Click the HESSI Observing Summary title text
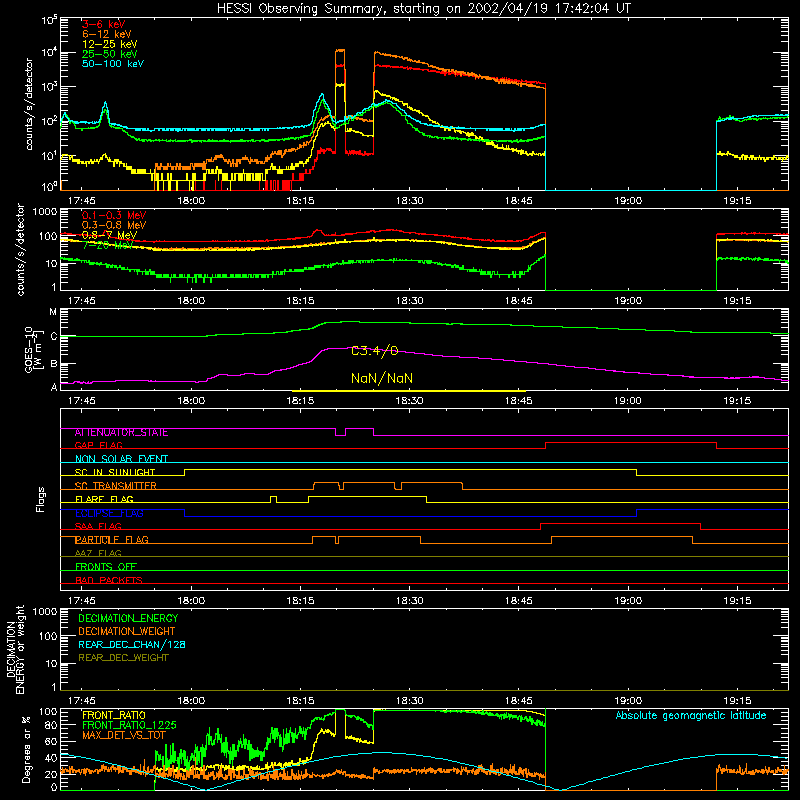Screen dimensions: 800x800 423,9
